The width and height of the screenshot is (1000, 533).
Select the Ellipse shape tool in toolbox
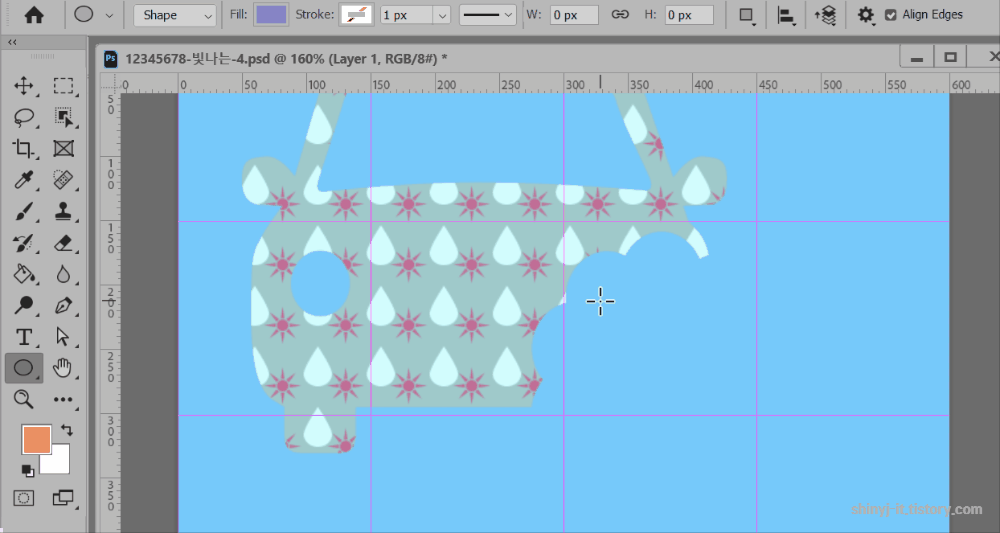(x=24, y=368)
